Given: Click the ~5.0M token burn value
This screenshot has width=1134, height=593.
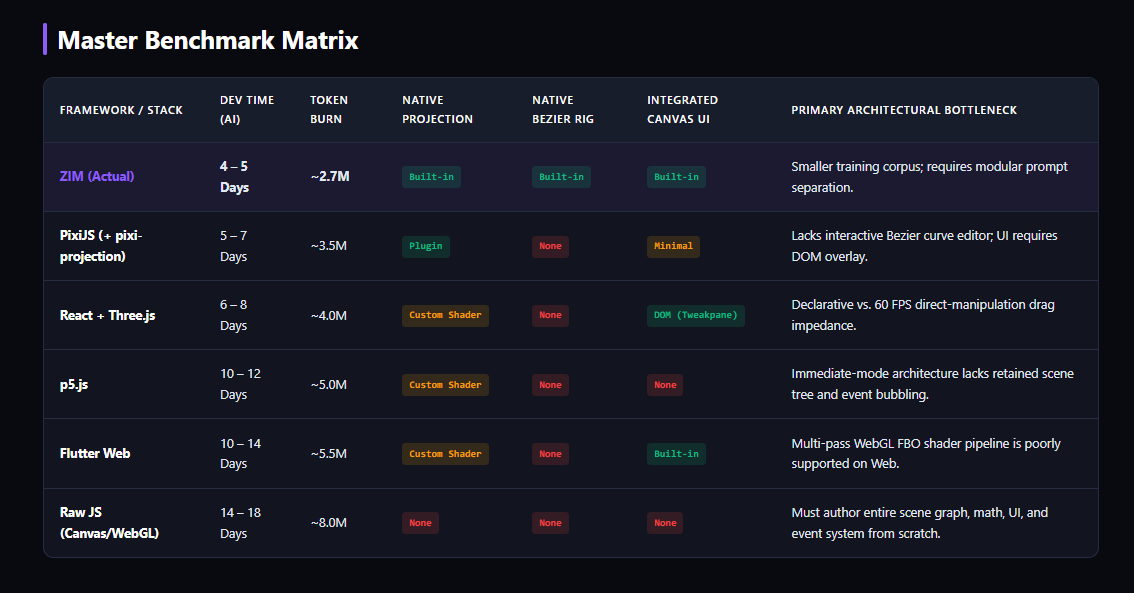Looking at the screenshot, I should coord(328,385).
